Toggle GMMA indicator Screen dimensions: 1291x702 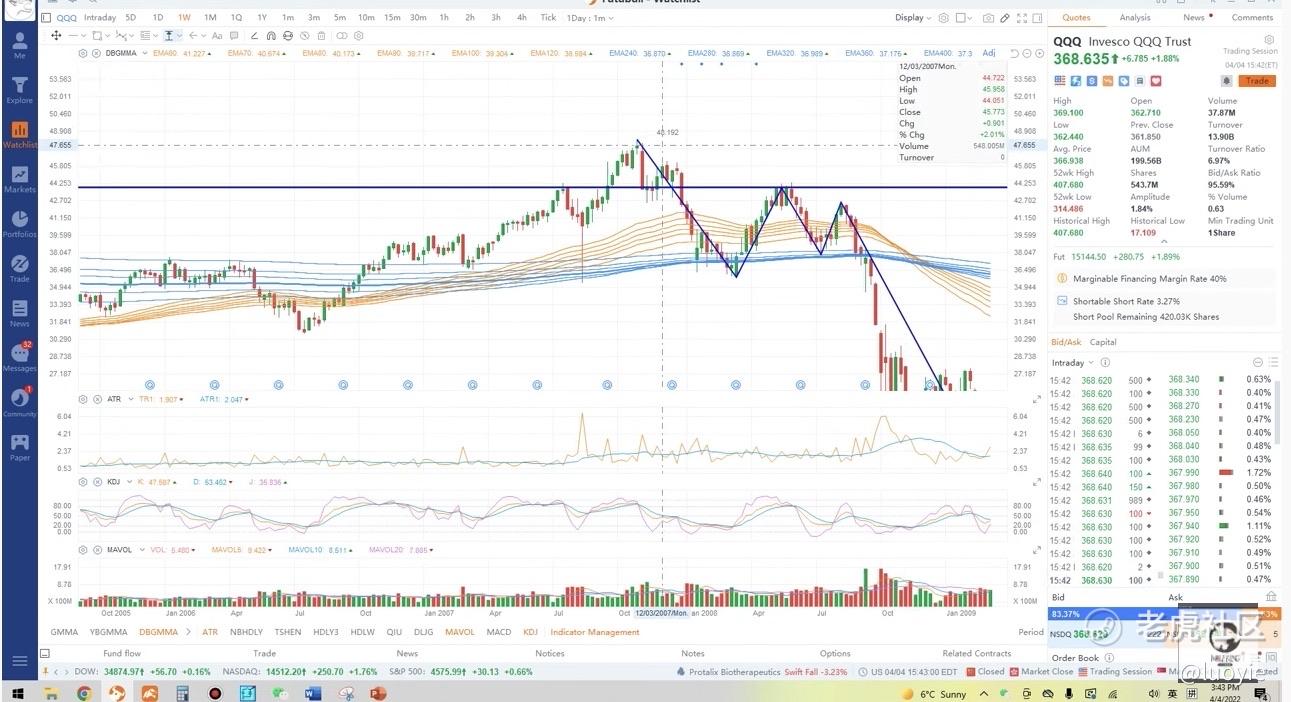click(64, 632)
